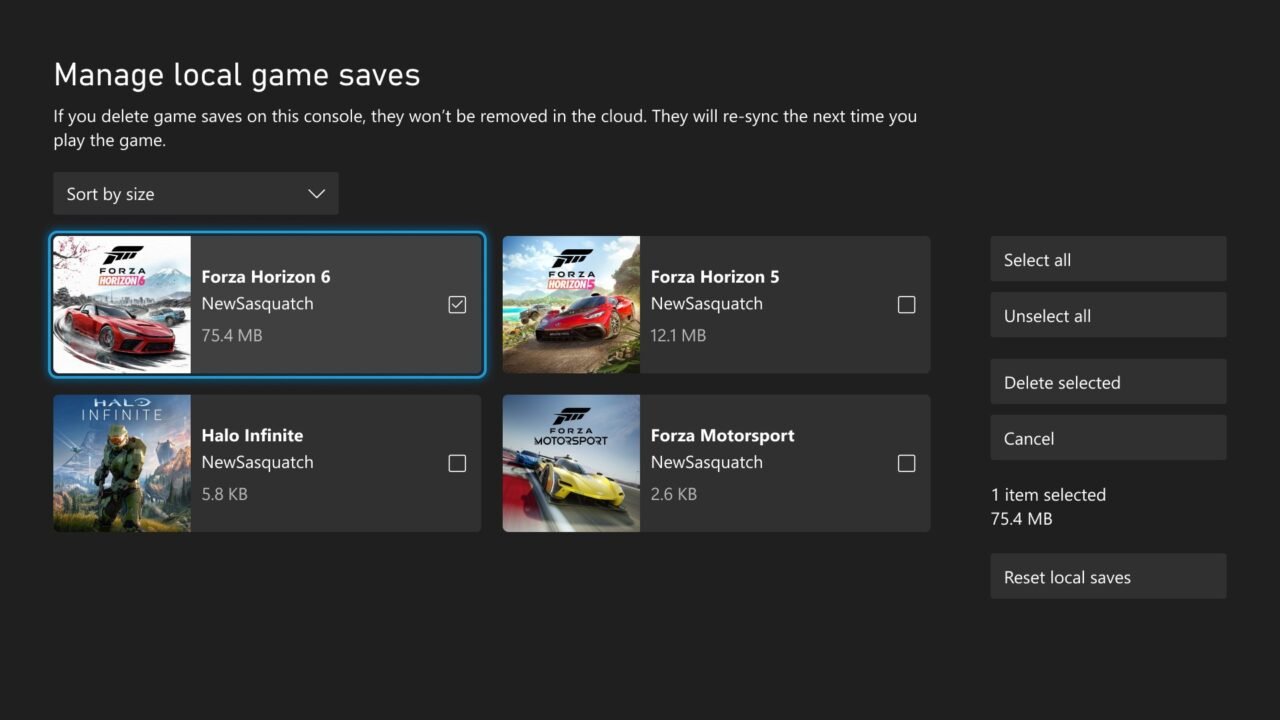Click the Halo Infinite title text
Screen dimensions: 1280x720
click(x=252, y=435)
